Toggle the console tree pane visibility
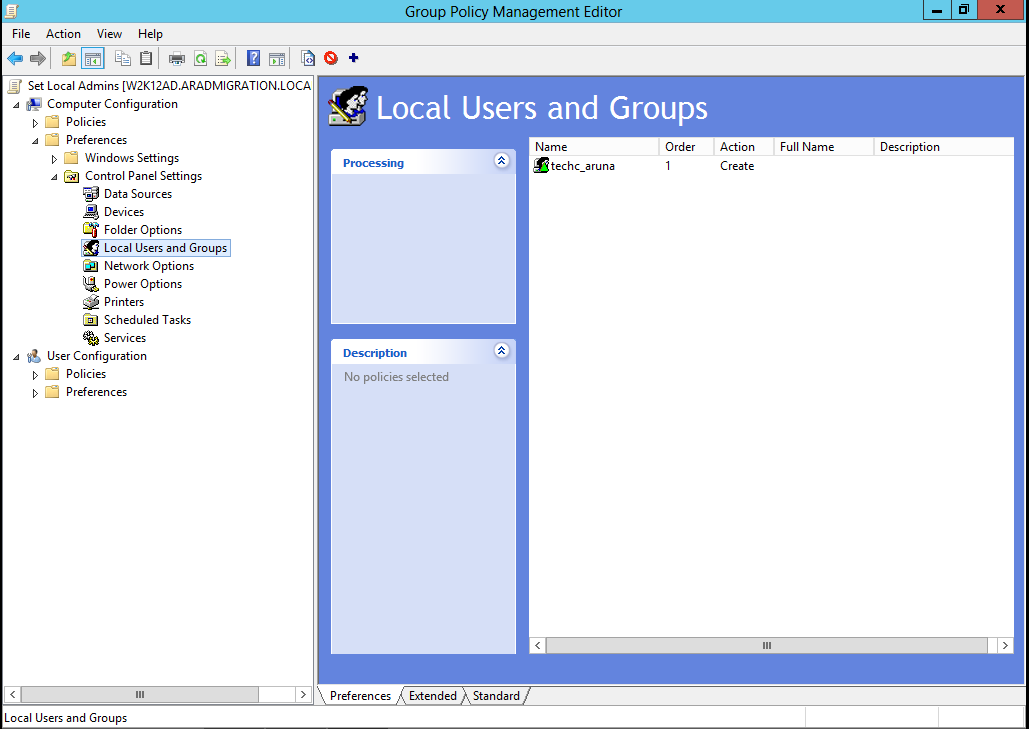The image size is (1029, 729). [91, 58]
